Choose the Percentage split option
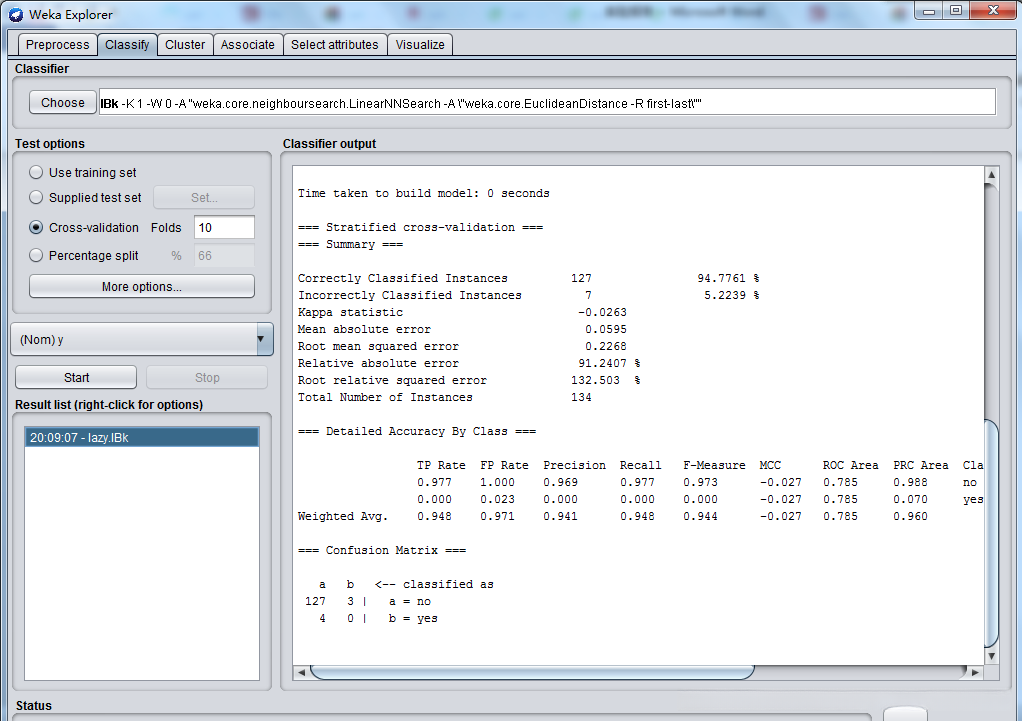 pyautogui.click(x=37, y=256)
